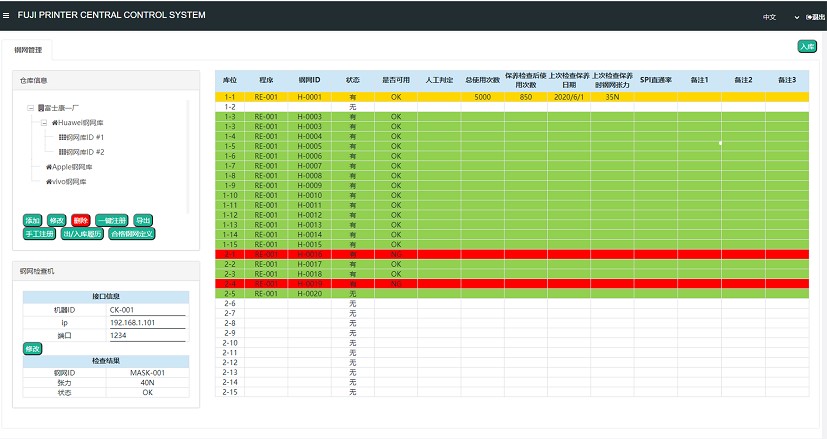Open the Apple钢网库 warehouse node
The height and width of the screenshot is (439, 827).
(x=70, y=167)
